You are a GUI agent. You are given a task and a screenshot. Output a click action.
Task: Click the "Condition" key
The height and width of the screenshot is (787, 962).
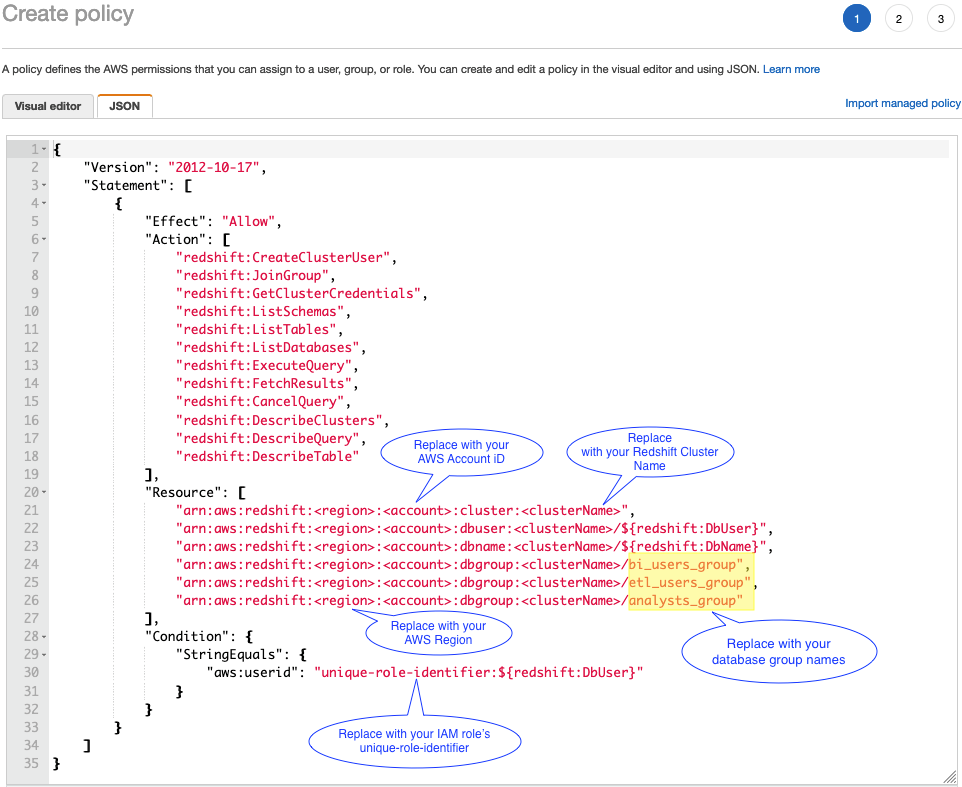[191, 636]
